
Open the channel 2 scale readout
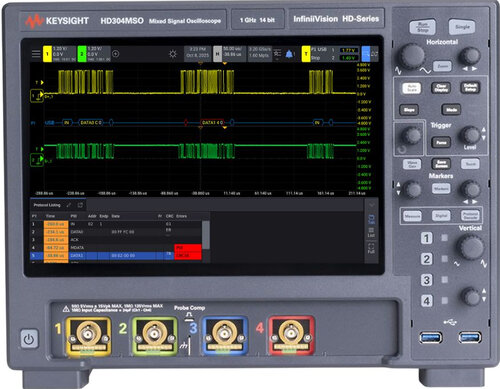[99, 54]
